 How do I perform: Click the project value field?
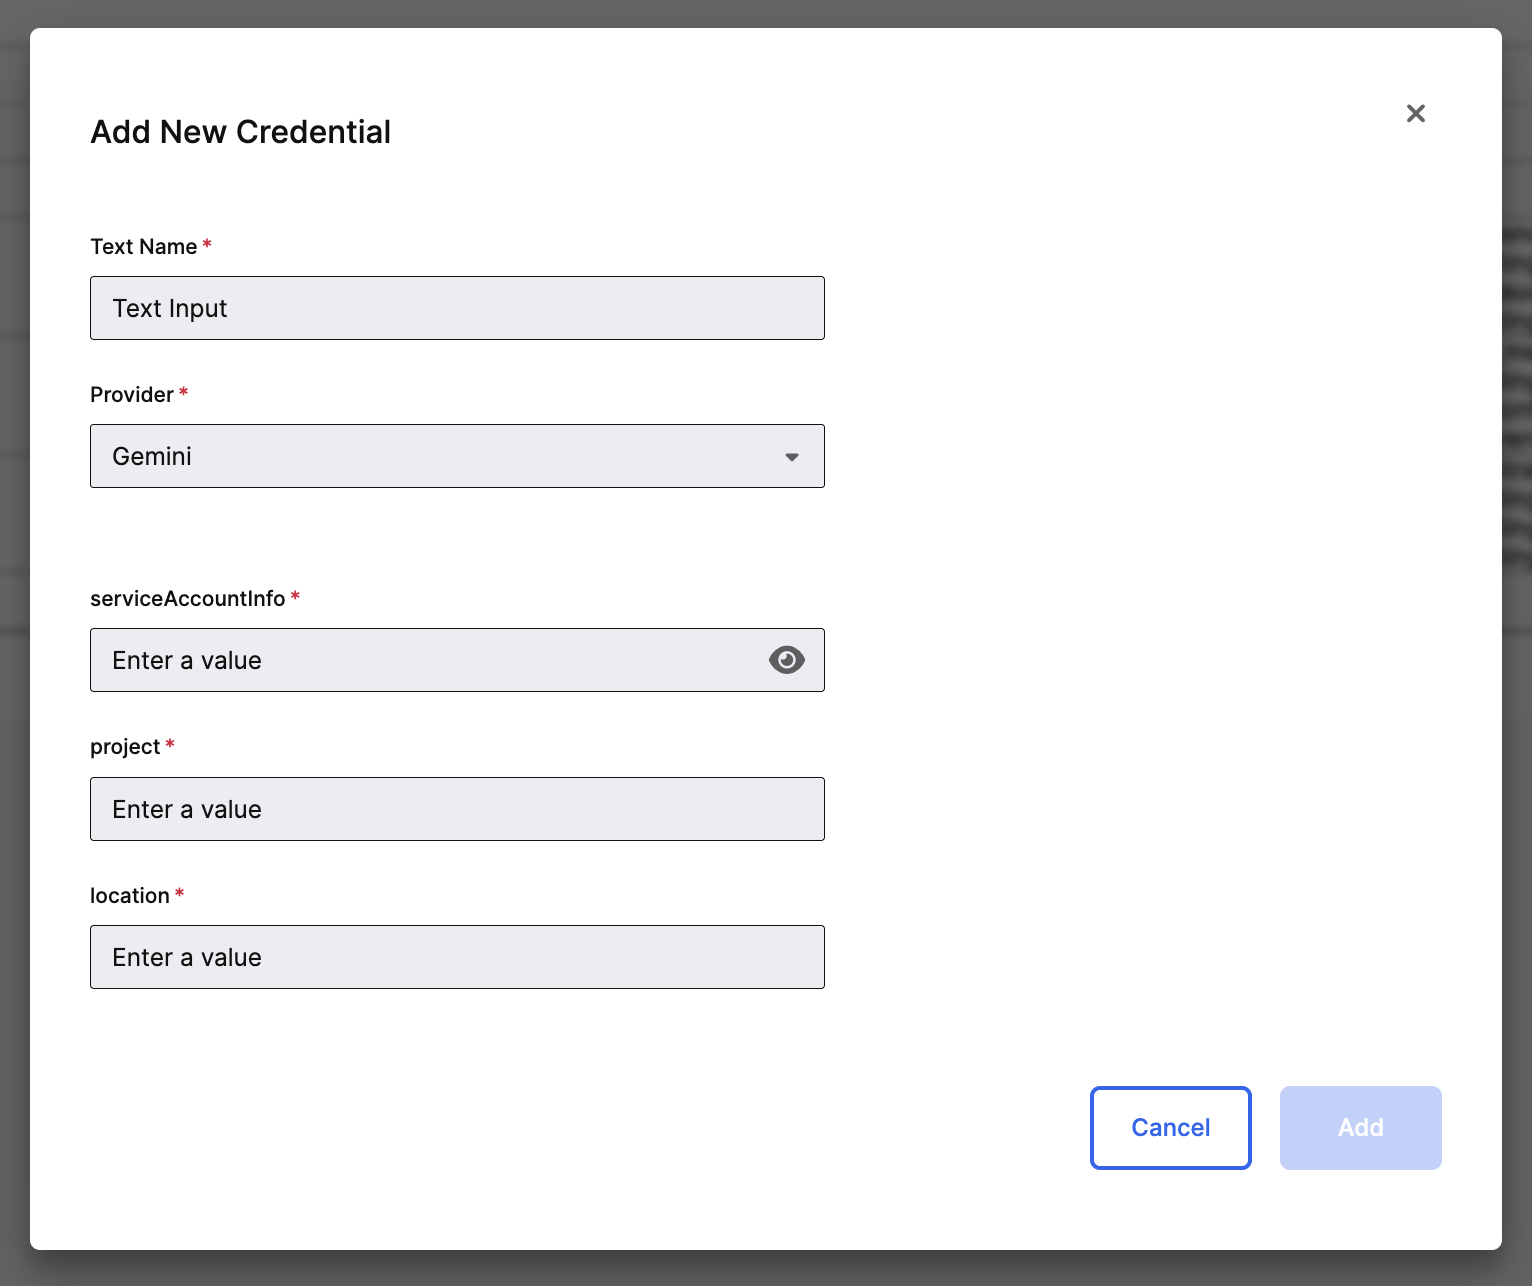point(456,809)
